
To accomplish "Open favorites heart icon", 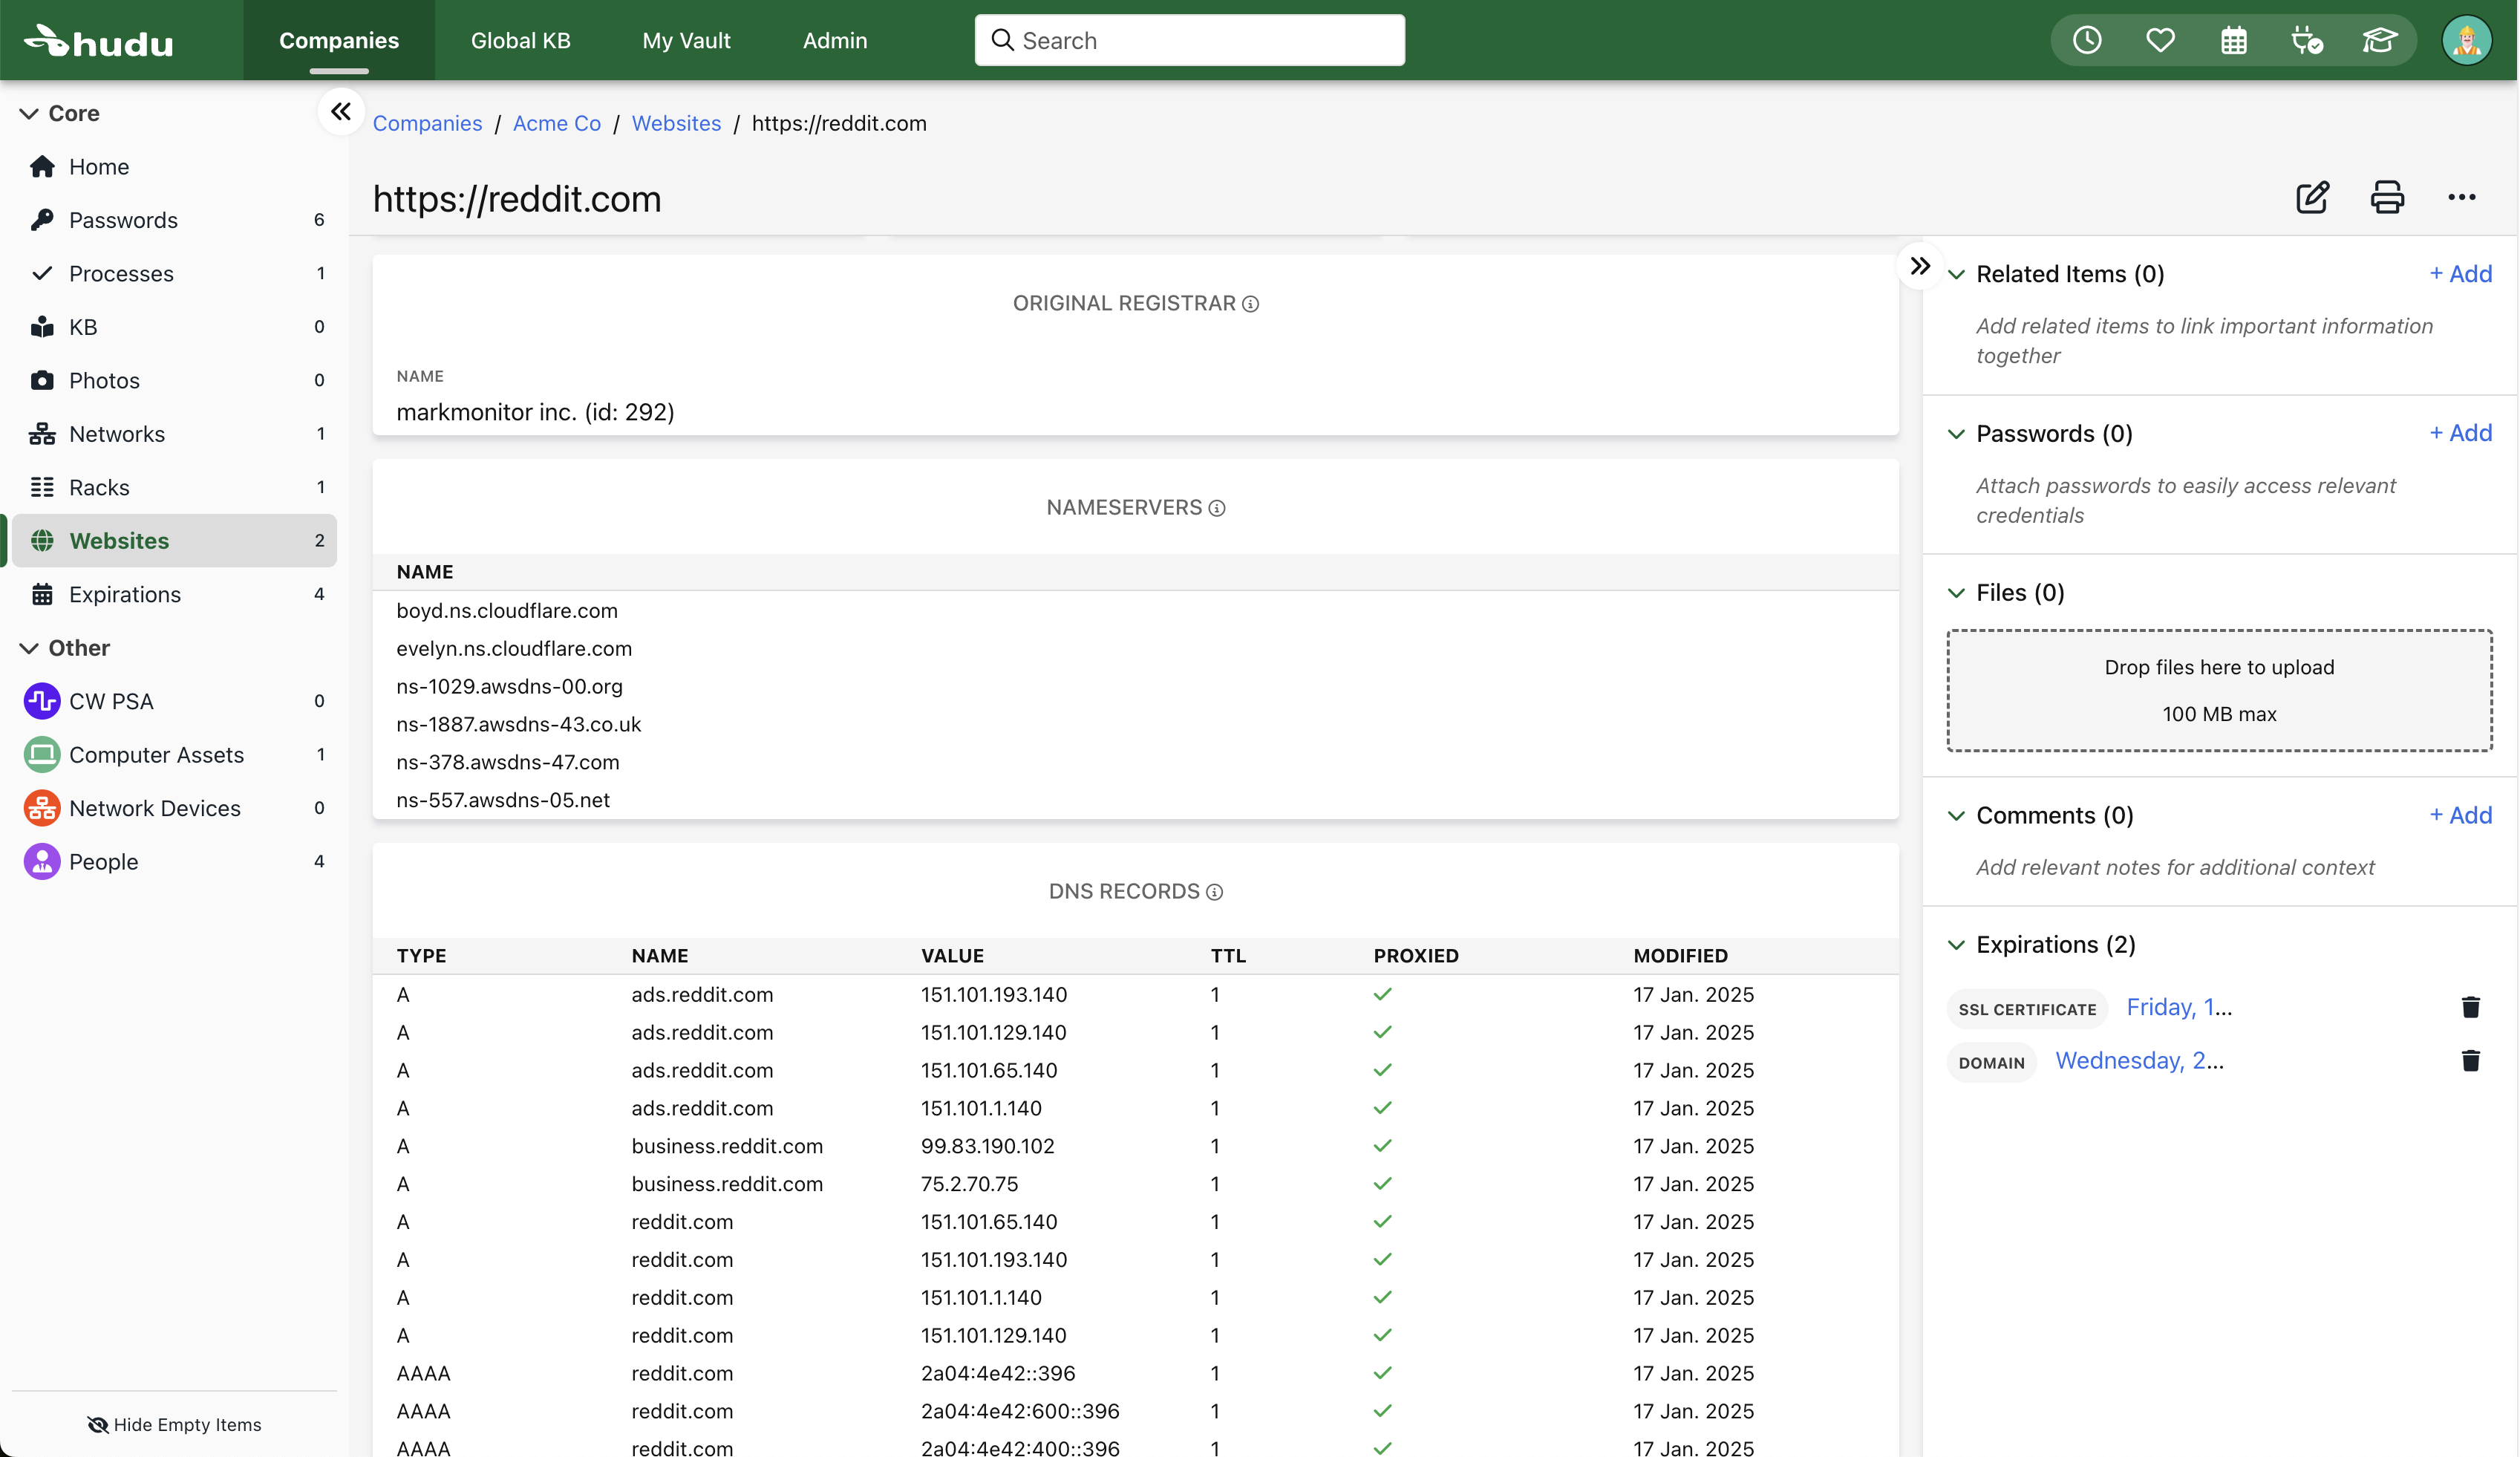I will pos(2160,40).
